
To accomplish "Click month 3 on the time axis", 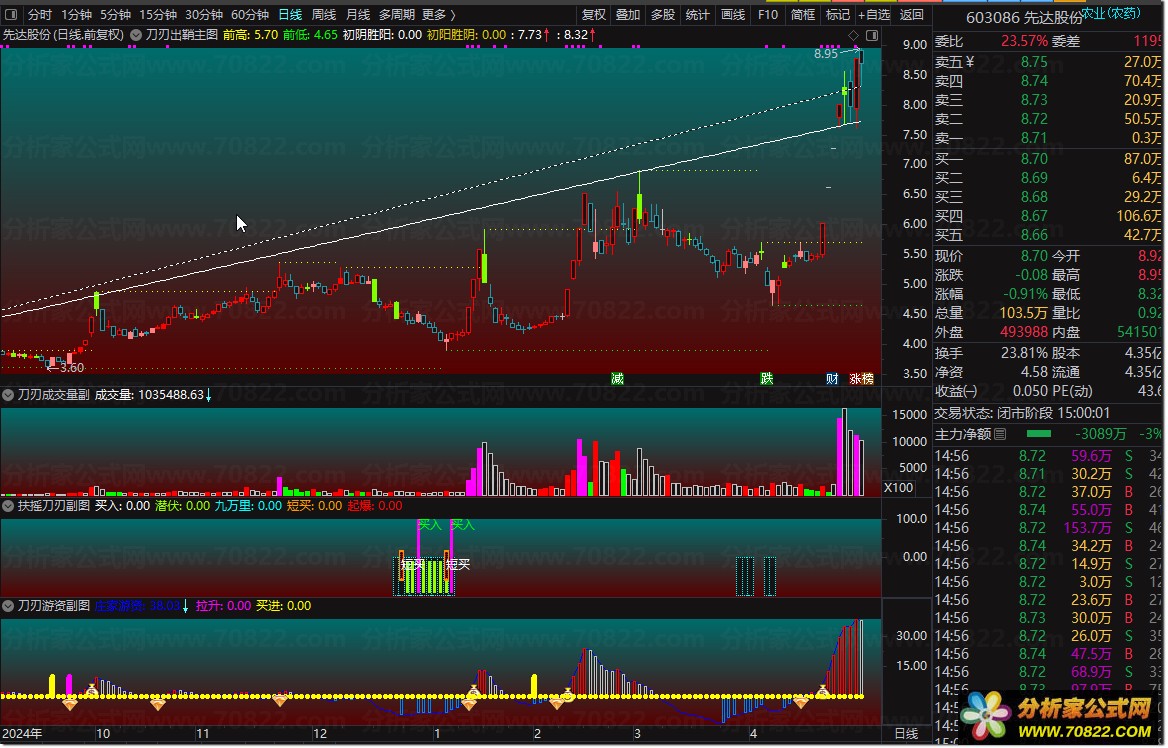I will (x=637, y=734).
